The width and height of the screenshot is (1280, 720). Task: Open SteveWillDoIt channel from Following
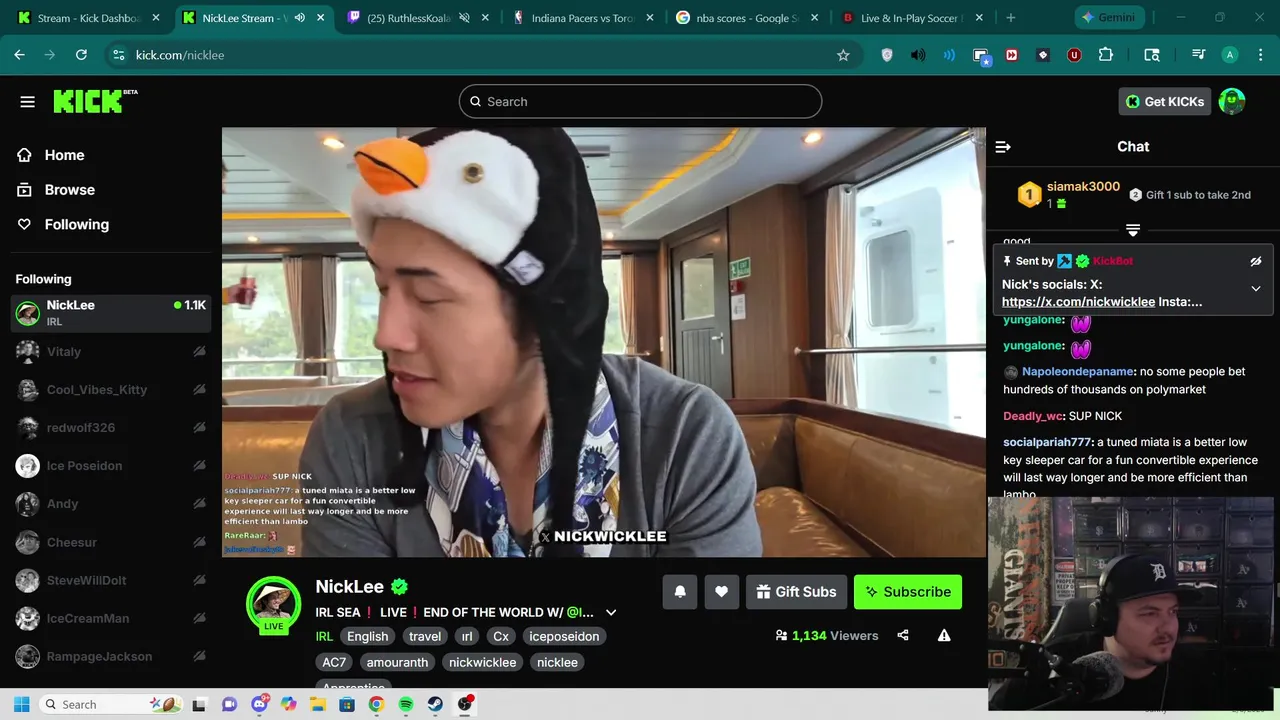[x=111, y=580]
